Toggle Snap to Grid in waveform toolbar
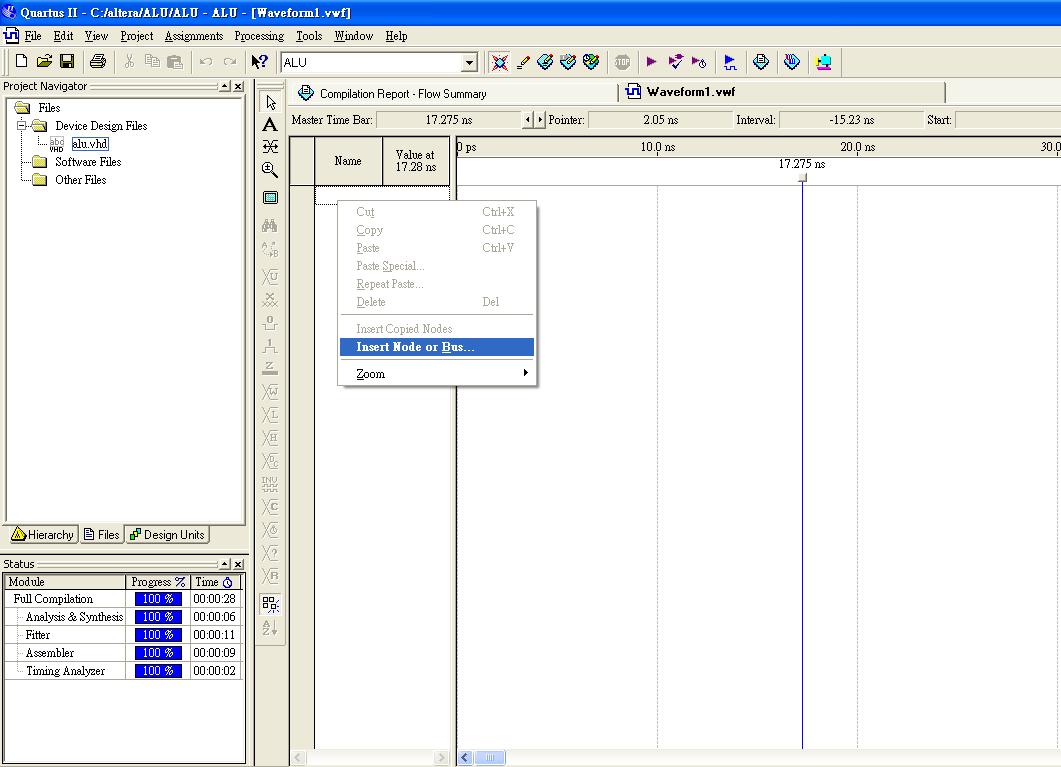1061x767 pixels. click(x=270, y=604)
